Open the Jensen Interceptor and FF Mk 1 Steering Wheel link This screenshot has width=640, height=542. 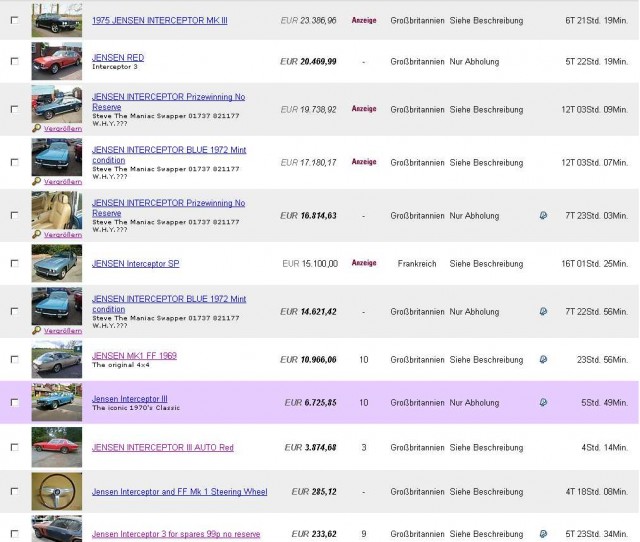click(x=180, y=491)
